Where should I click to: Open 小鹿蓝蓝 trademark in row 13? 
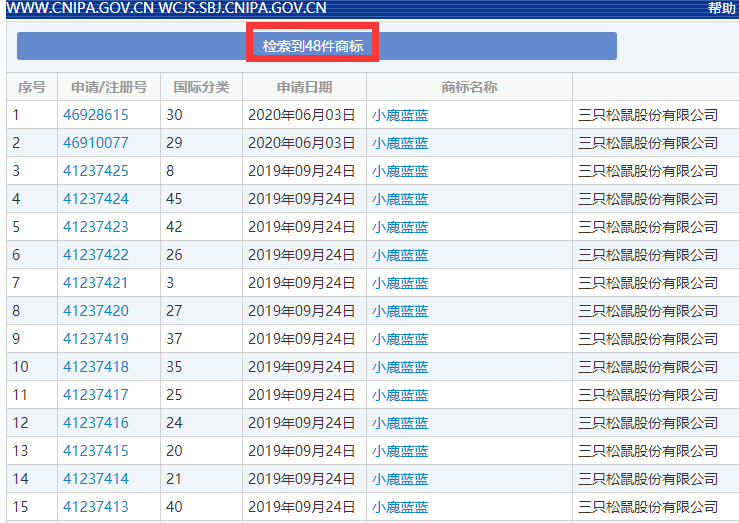(x=400, y=451)
